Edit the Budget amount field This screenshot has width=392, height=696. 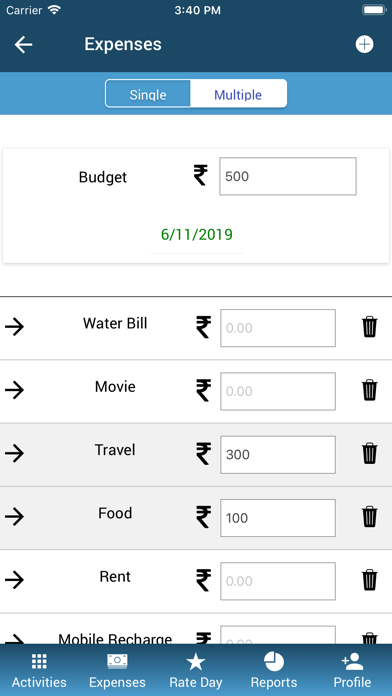tap(288, 176)
